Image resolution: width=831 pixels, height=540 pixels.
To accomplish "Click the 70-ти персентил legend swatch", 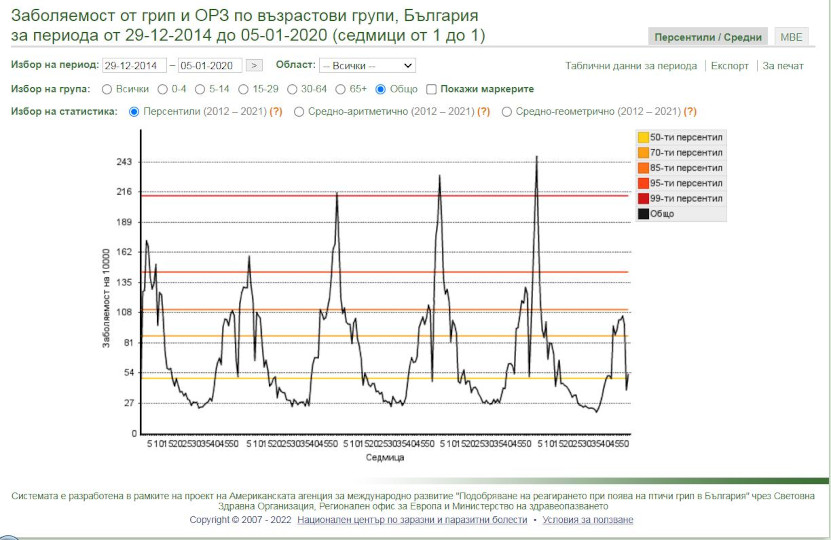I will (x=643, y=153).
